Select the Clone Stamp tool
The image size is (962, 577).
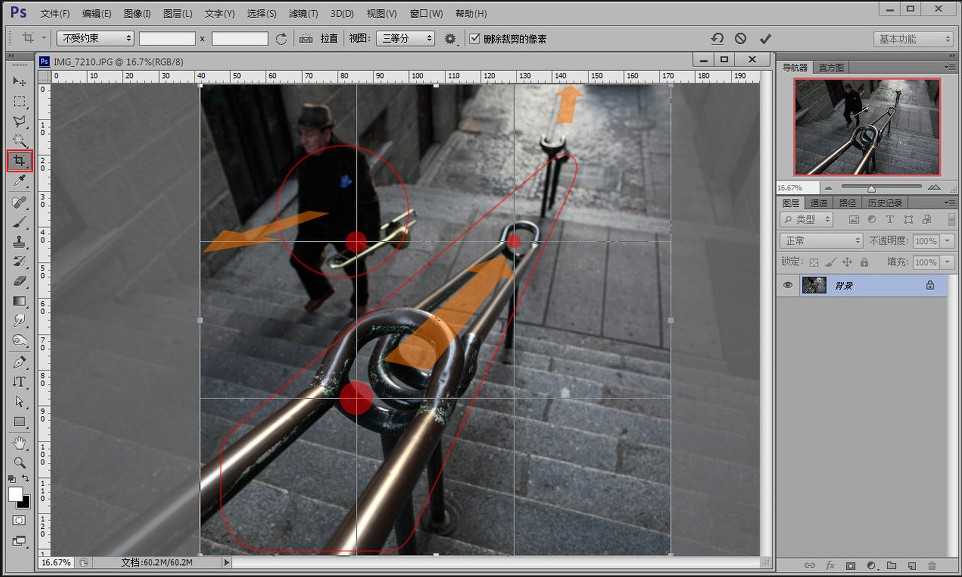point(19,241)
